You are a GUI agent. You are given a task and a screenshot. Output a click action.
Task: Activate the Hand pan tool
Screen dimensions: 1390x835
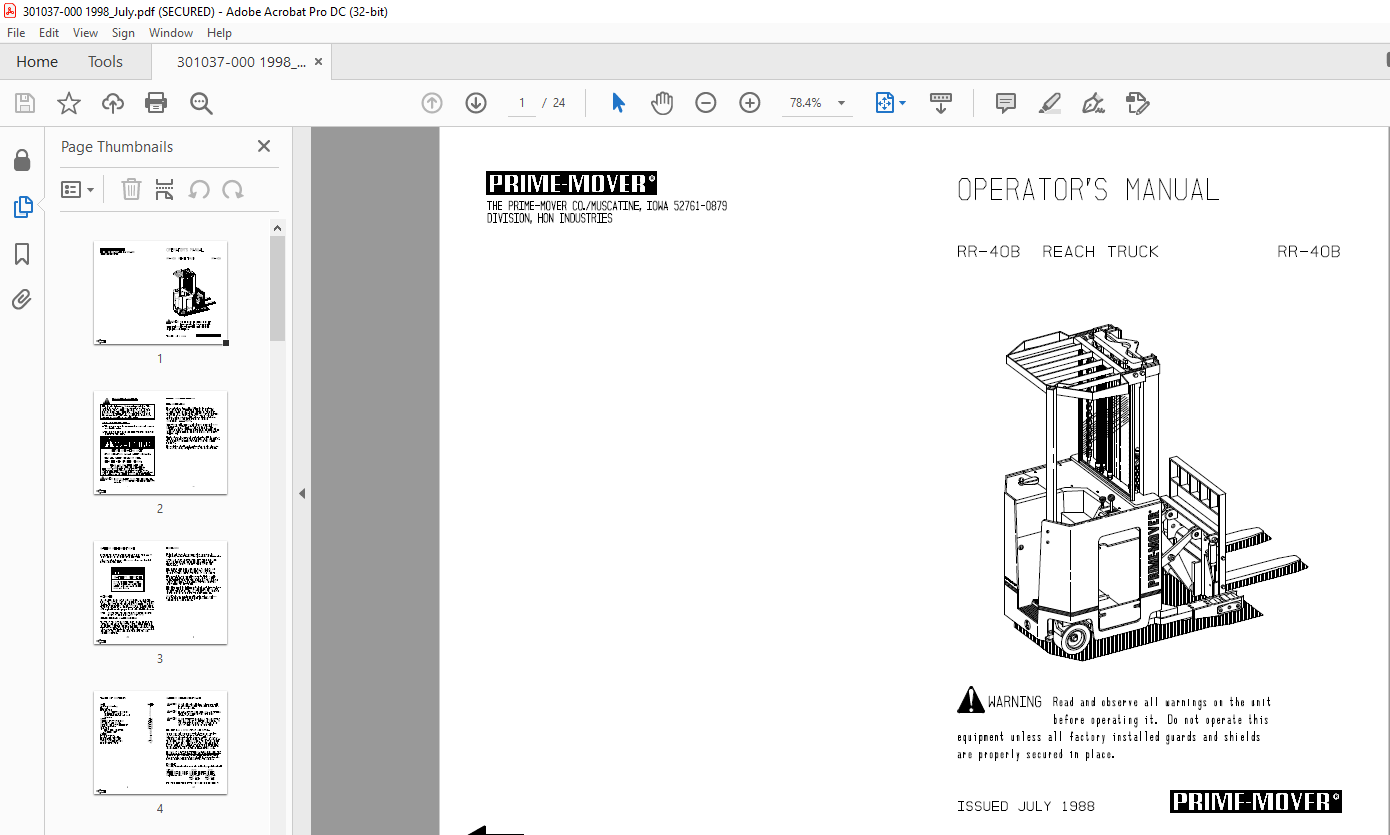click(662, 103)
